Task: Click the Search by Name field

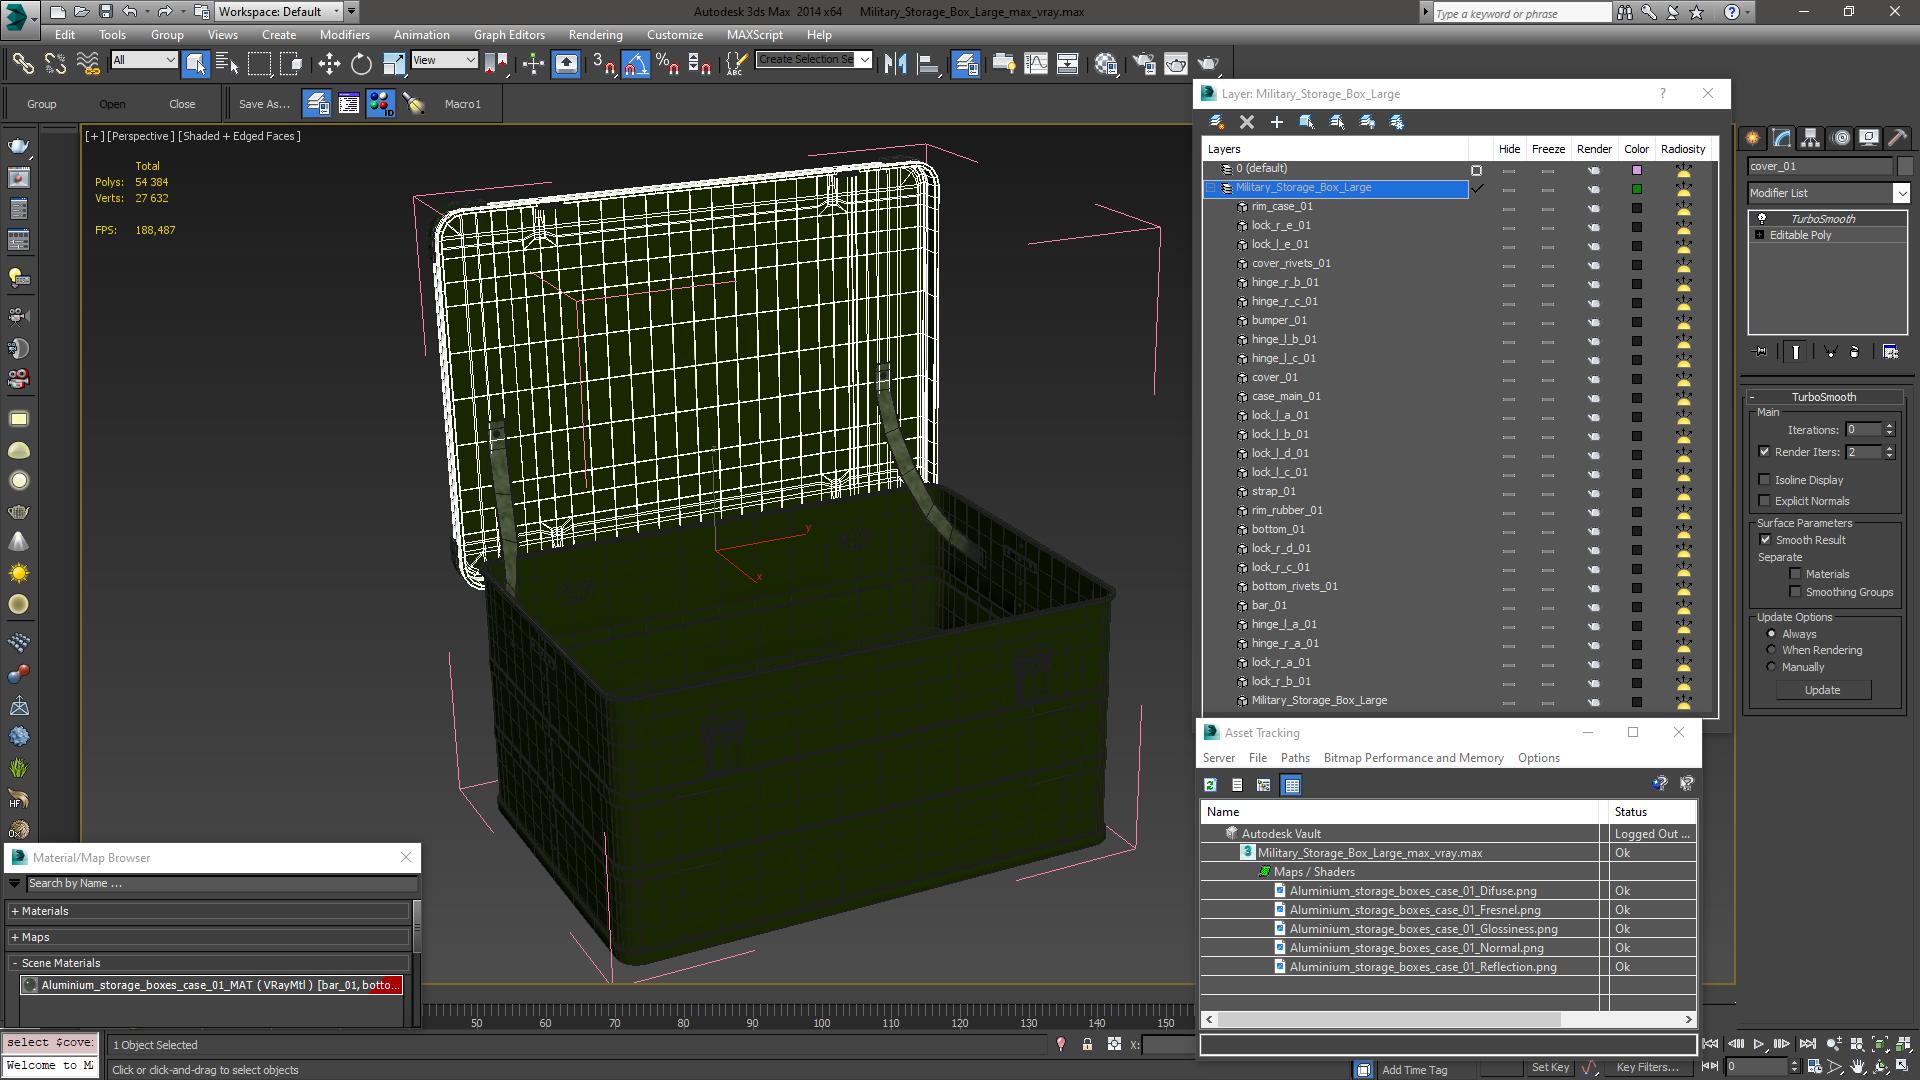Action: point(220,883)
